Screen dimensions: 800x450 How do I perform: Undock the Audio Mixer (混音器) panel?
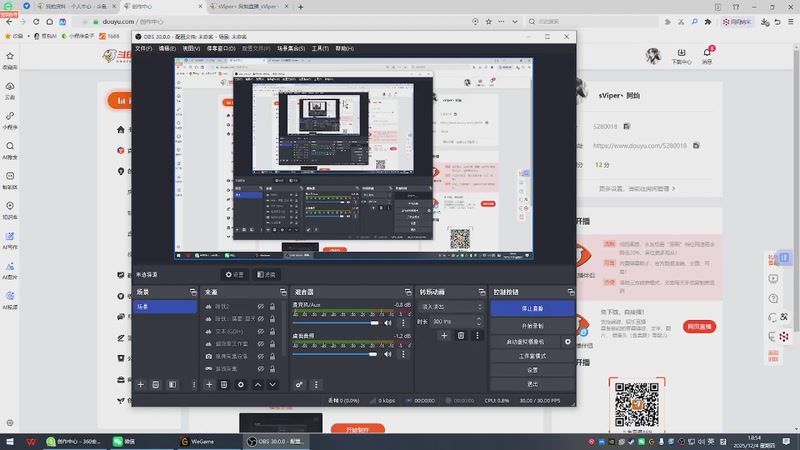tap(408, 292)
